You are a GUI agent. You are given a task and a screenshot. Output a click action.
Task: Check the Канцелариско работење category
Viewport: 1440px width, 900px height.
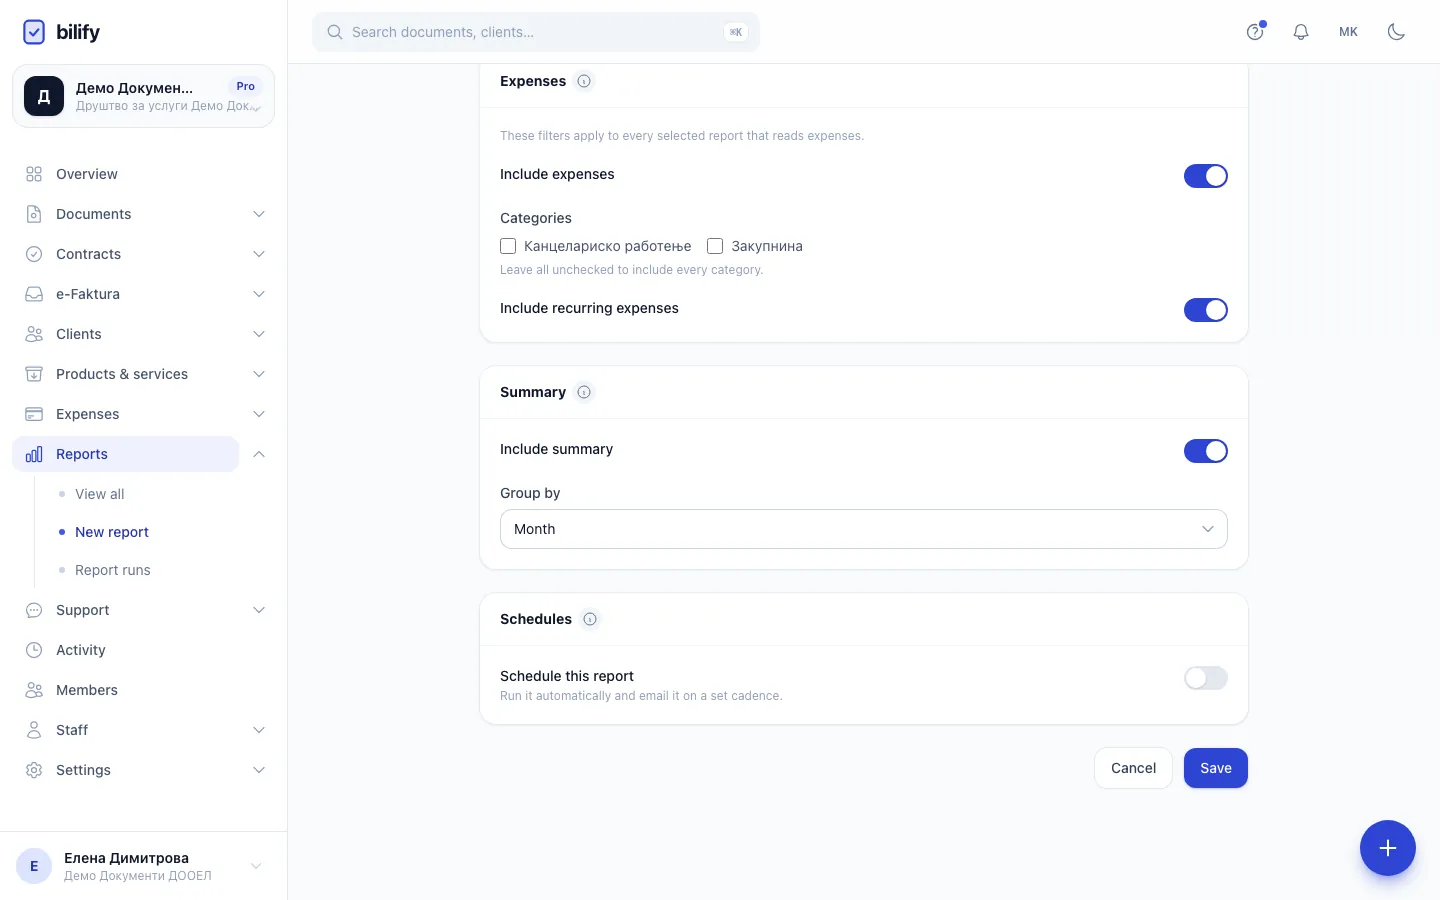click(508, 246)
